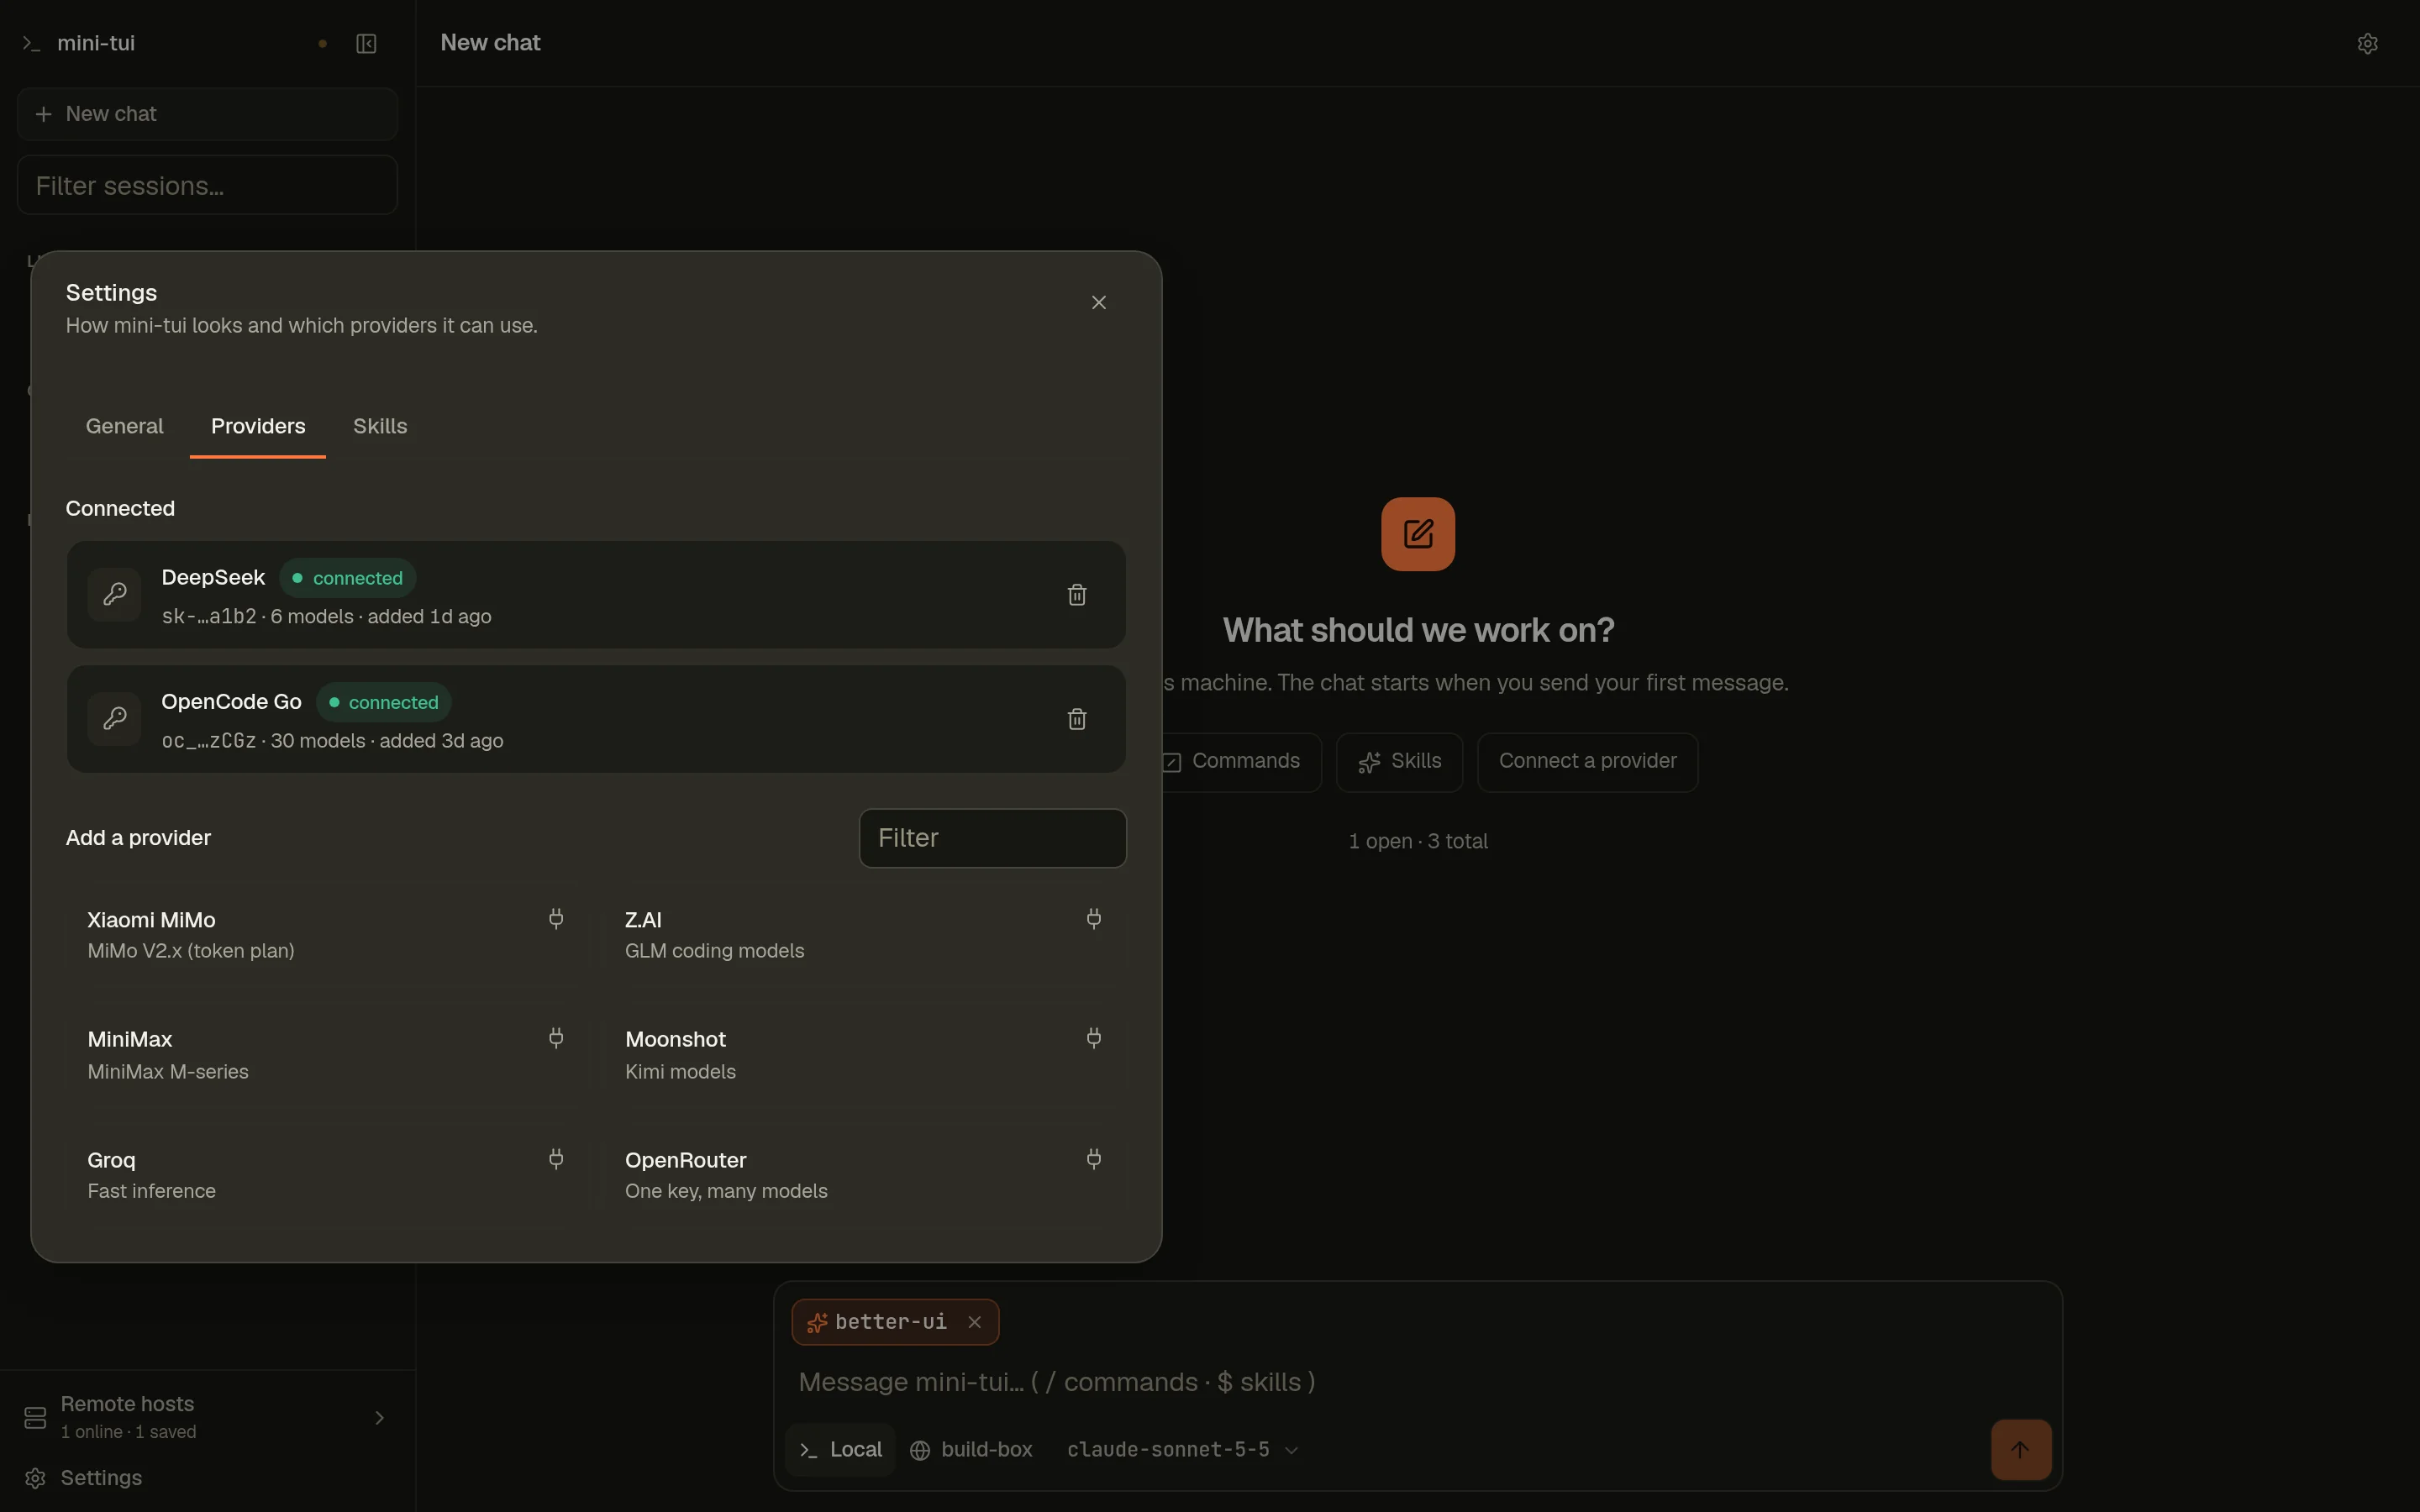The height and width of the screenshot is (1512, 2420).
Task: Click the 'GLM coding models' description
Action: (714, 951)
